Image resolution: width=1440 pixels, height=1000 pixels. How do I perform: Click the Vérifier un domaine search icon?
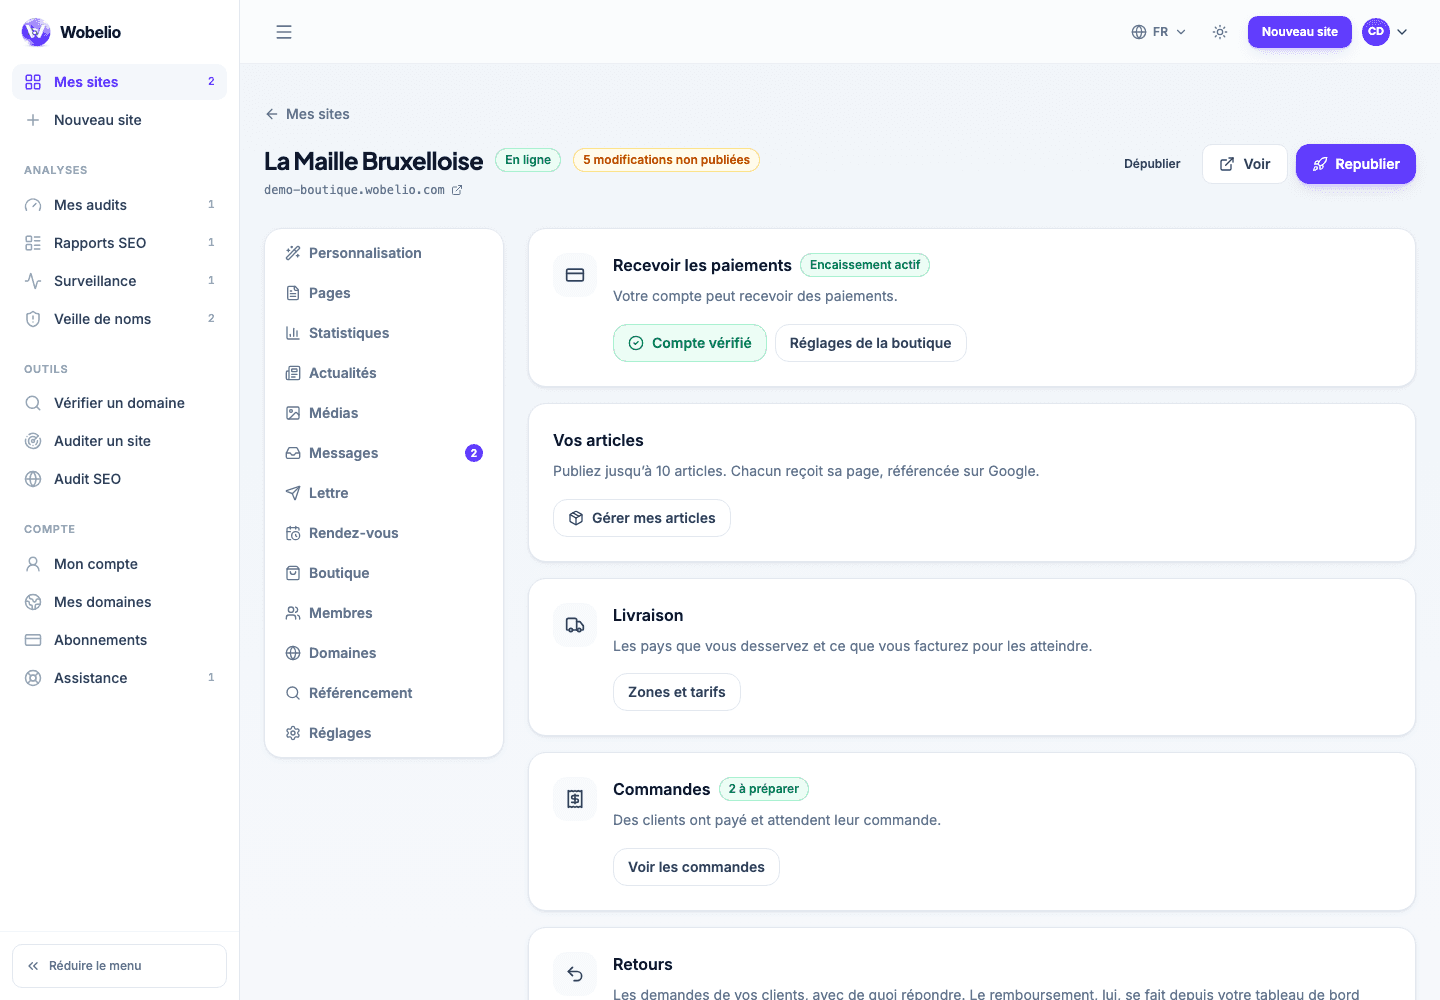click(33, 403)
